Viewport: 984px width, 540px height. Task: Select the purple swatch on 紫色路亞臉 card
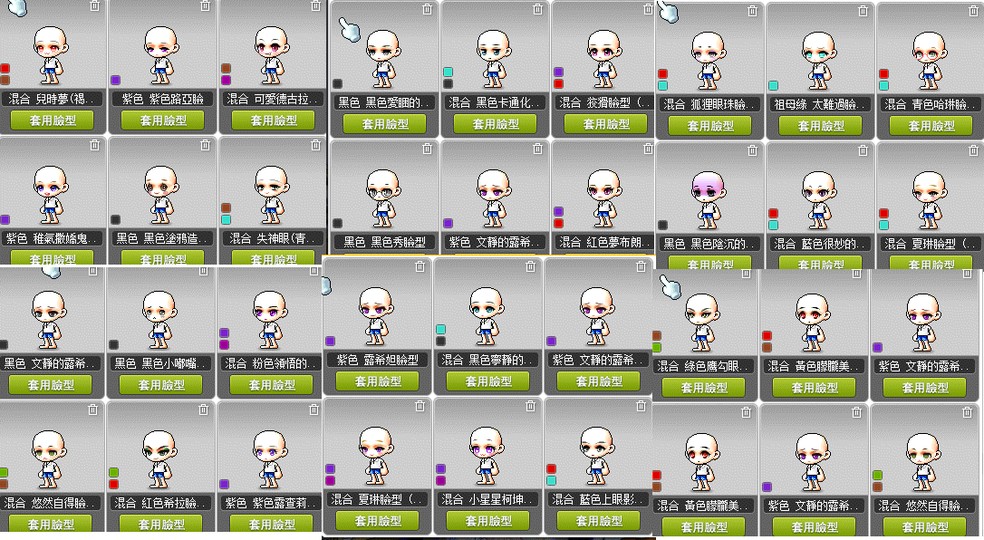coord(115,80)
